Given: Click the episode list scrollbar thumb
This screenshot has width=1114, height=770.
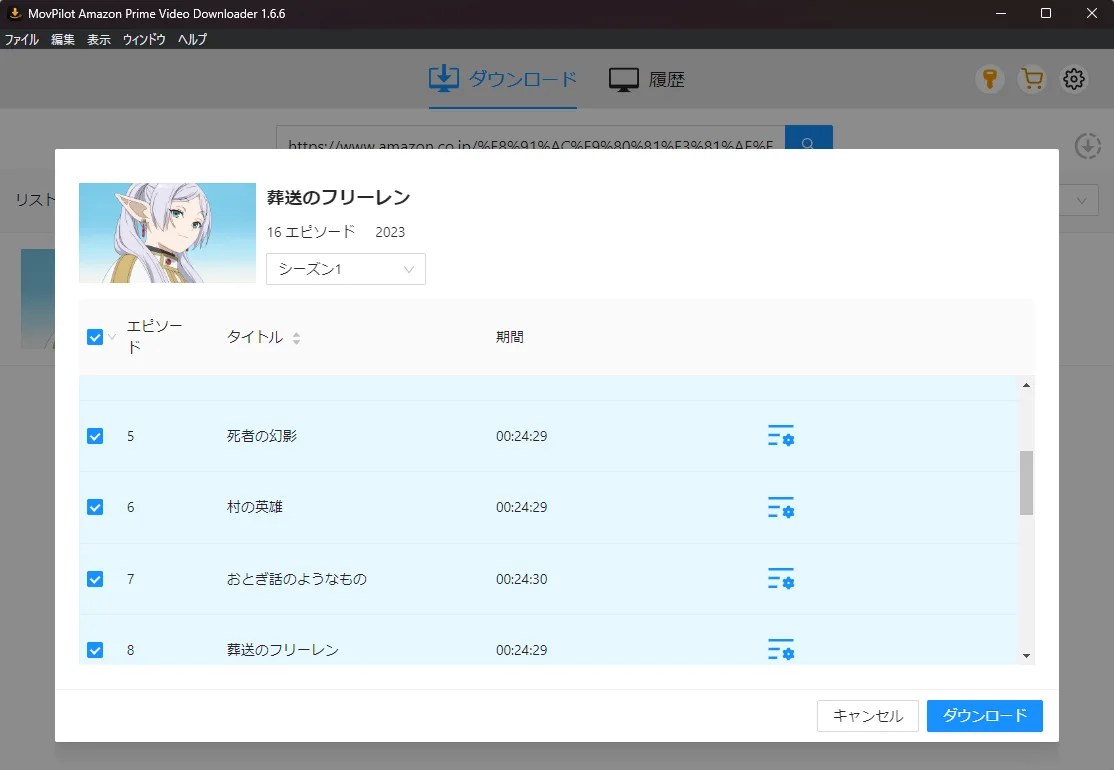Looking at the screenshot, I should pos(1026,483).
